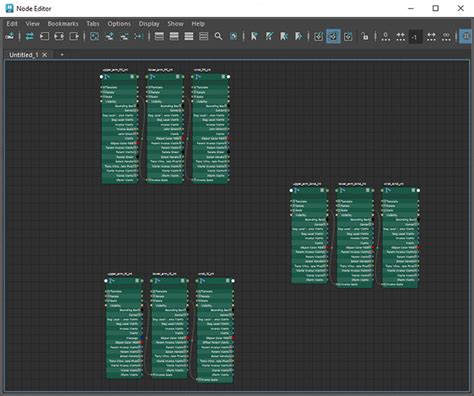474x396 pixels.
Task: Toggle view mode button on wrist_IK_jnt node
Action: (228, 281)
